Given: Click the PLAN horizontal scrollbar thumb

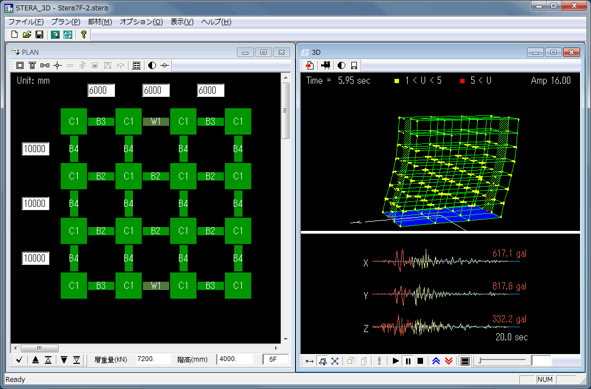Looking at the screenshot, I should point(40,348).
